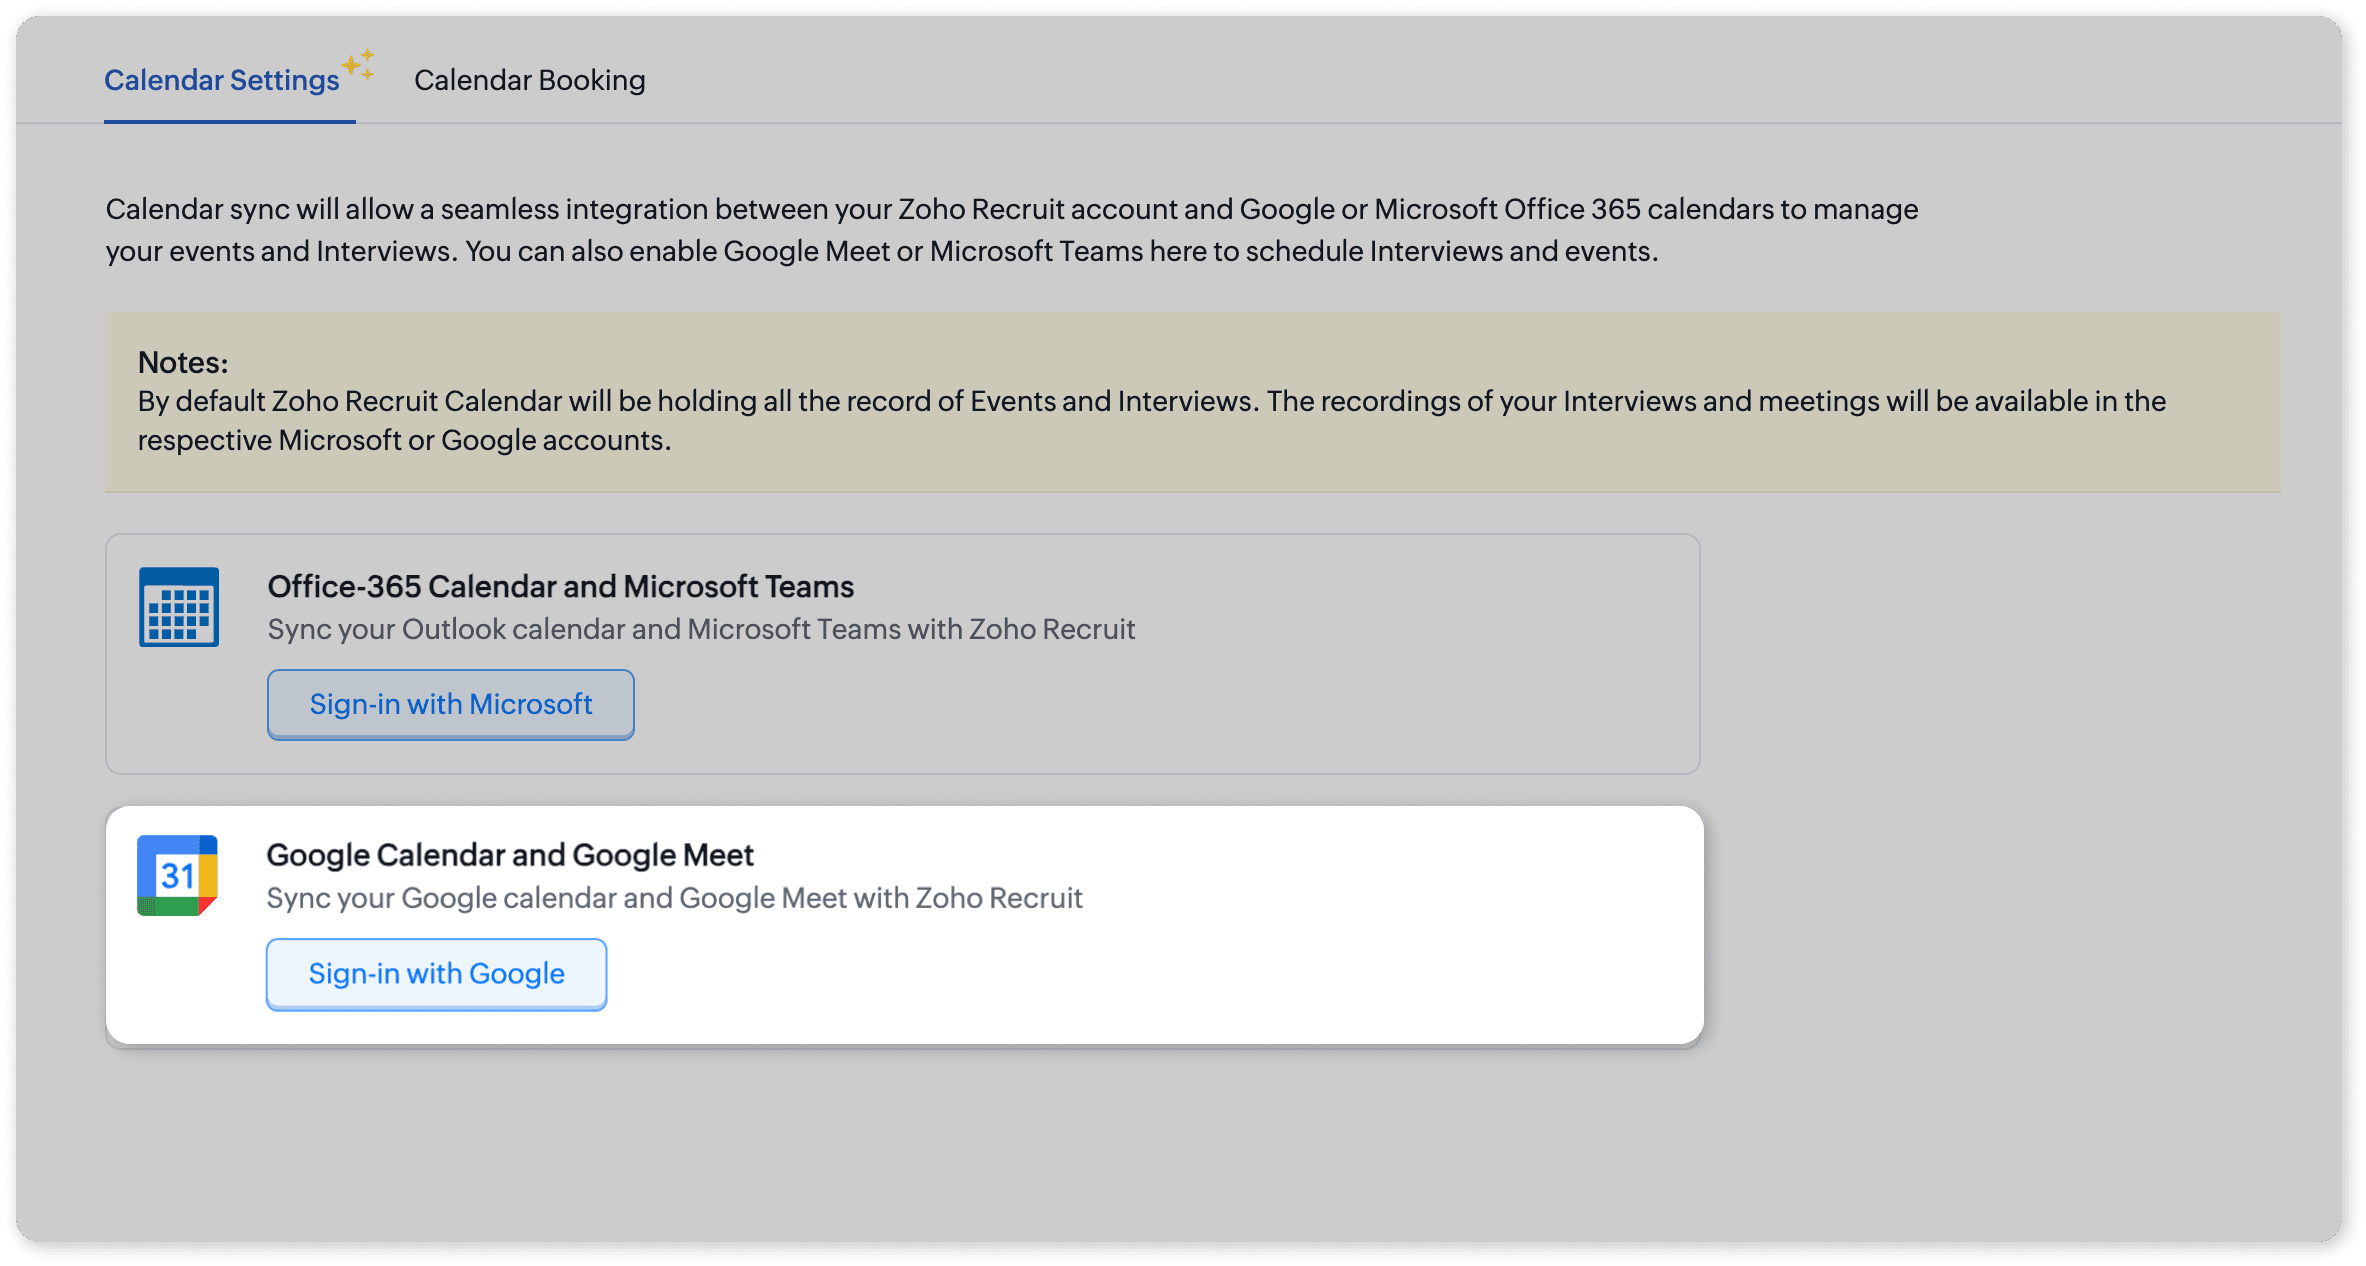This screenshot has height=1266, width=2366.
Task: Click the 'Calendar sync will allow' intro paragraph
Action: tap(1012, 230)
